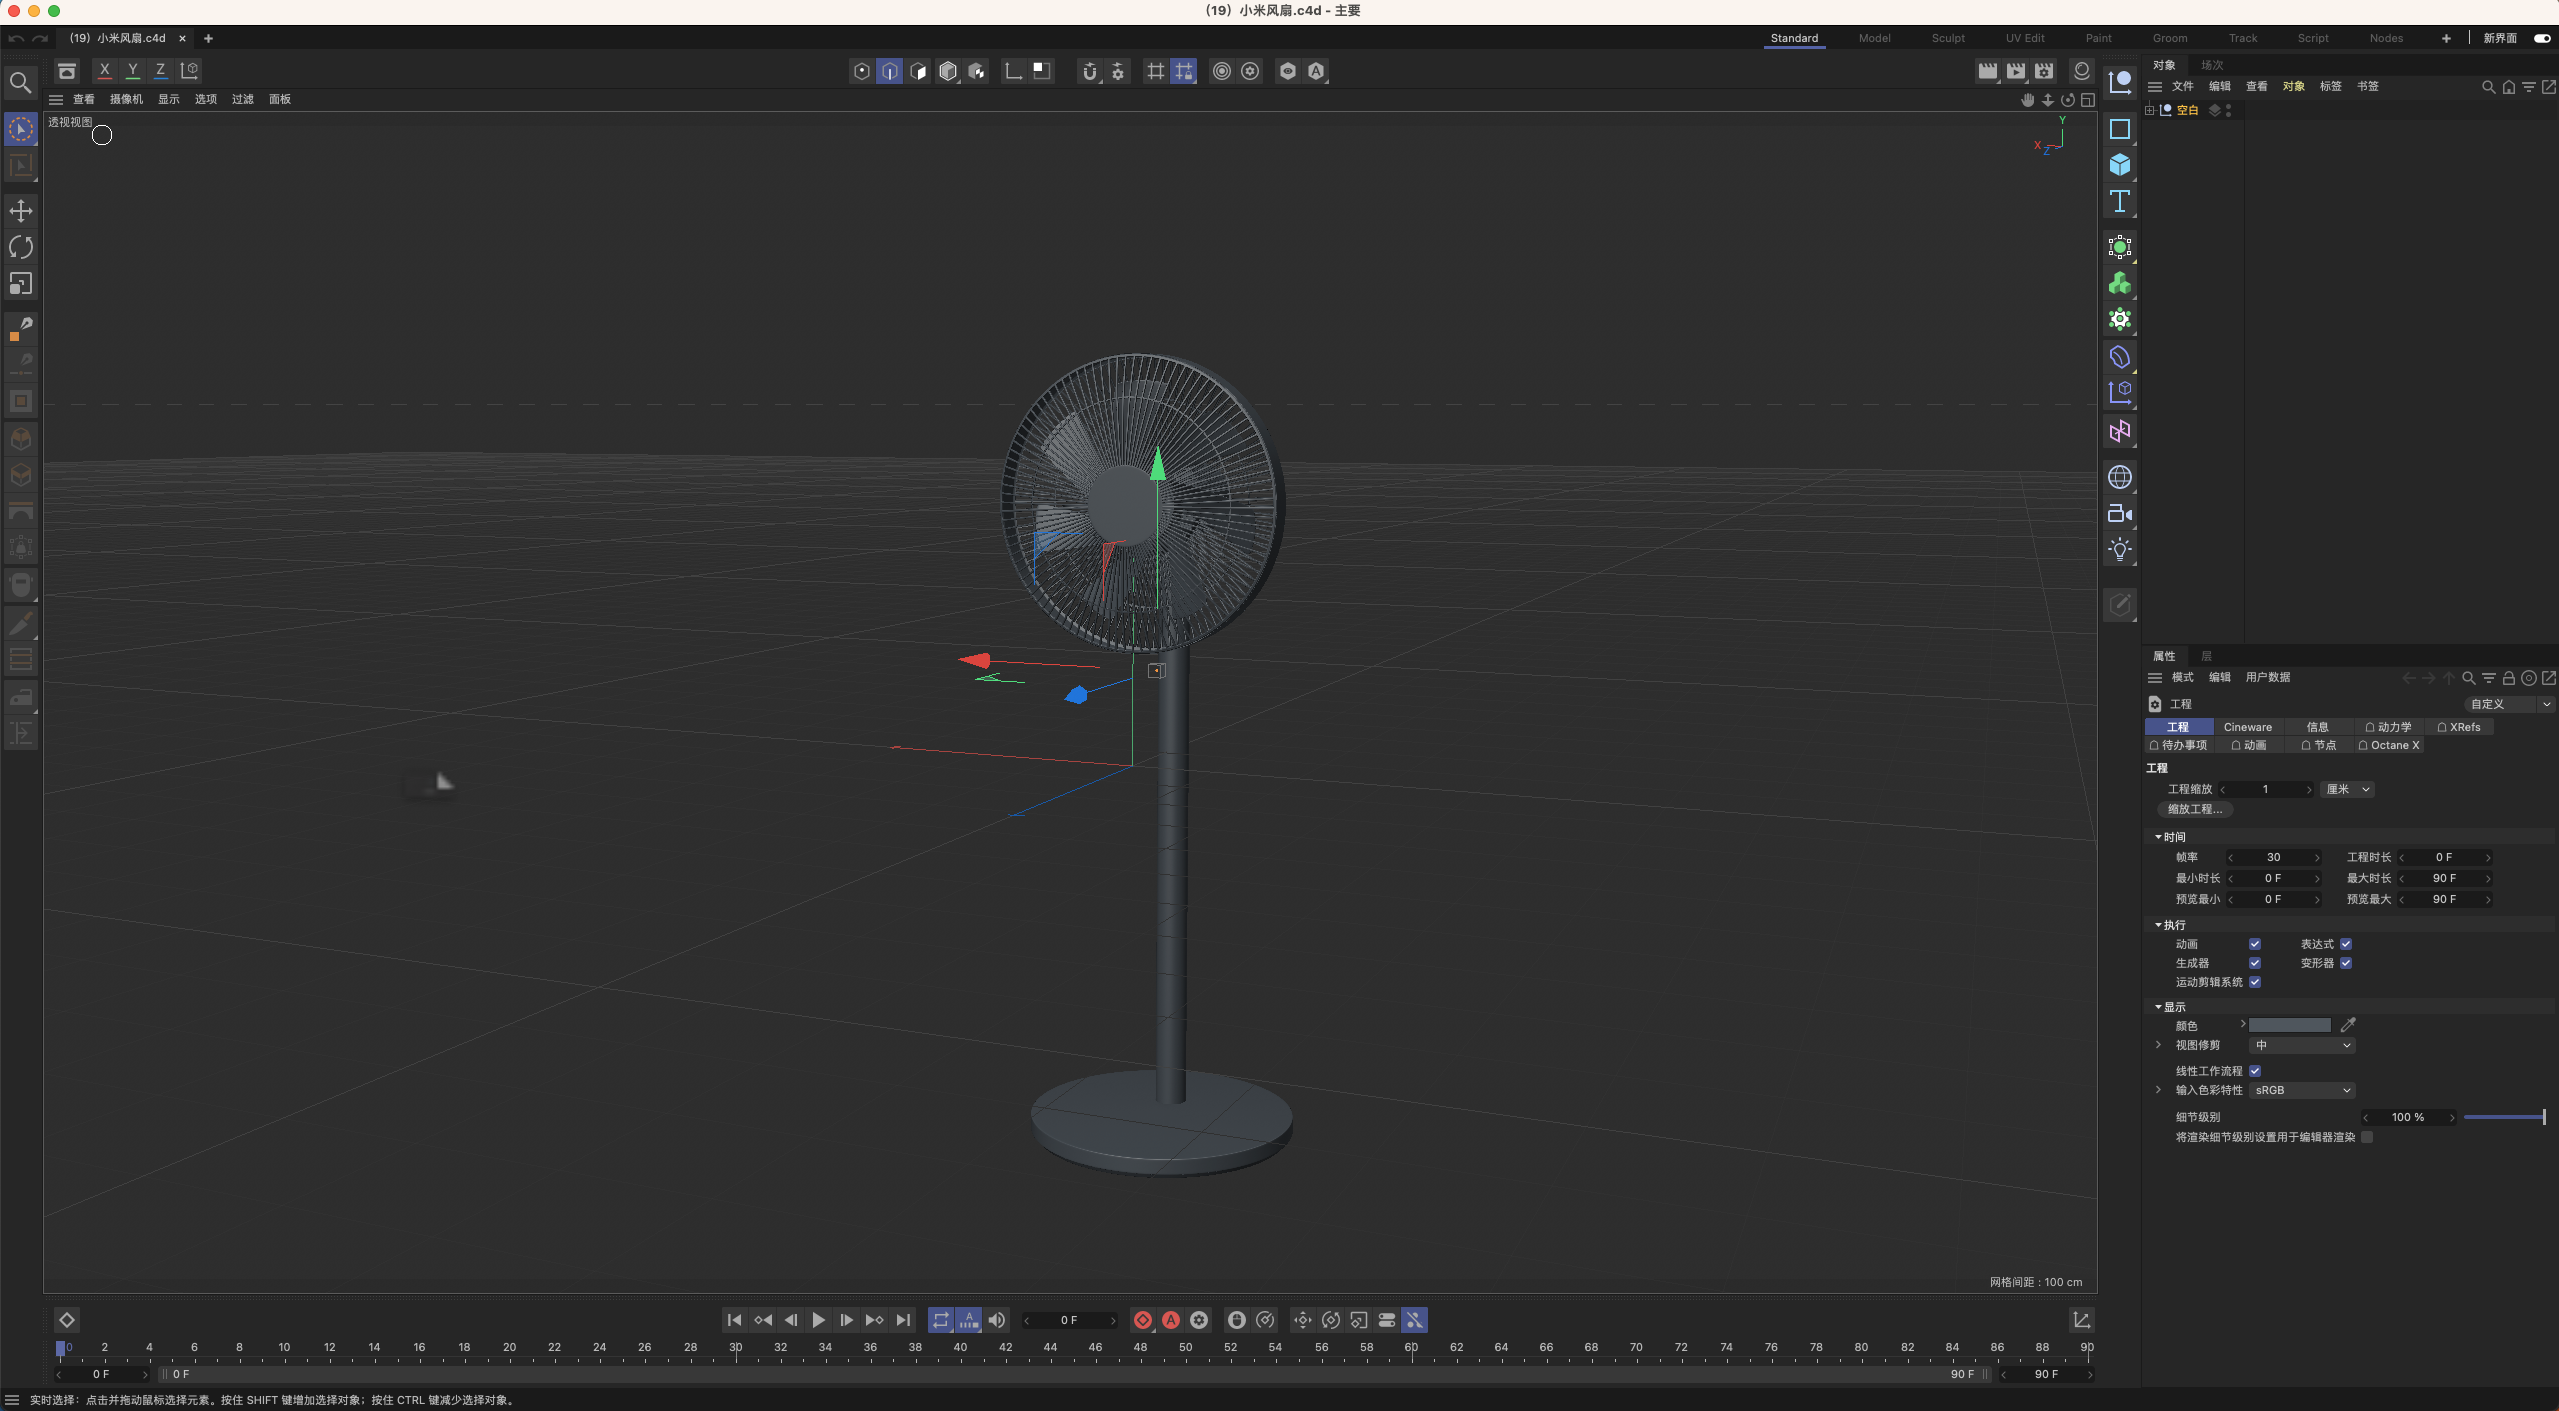Viewport: 2559px width, 1411px height.
Task: Disable the 线性工作流程 checkbox
Action: [x=2255, y=1071]
